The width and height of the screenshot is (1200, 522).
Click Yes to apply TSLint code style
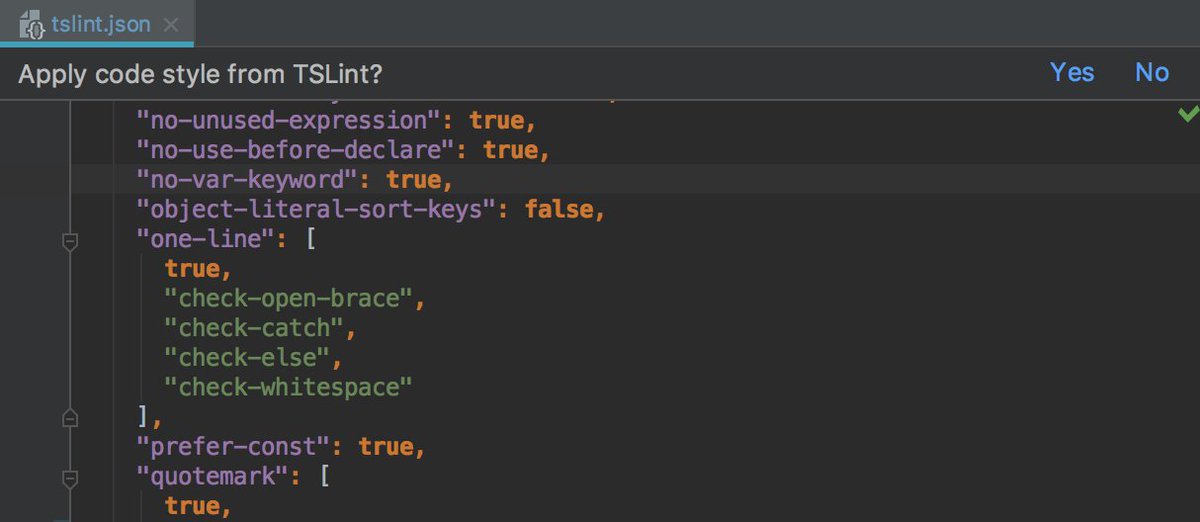(x=1072, y=72)
